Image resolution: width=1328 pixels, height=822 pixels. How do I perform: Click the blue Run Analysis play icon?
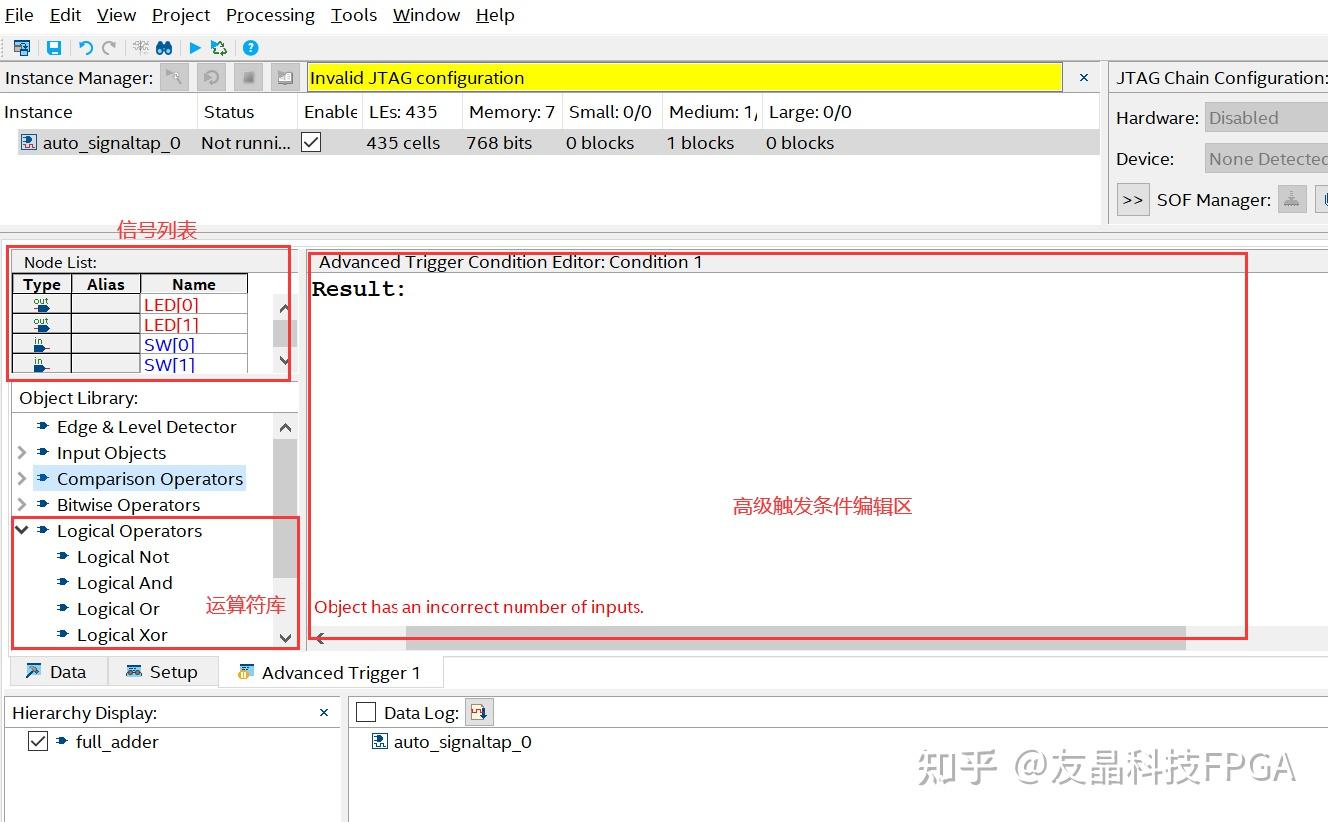pos(194,47)
